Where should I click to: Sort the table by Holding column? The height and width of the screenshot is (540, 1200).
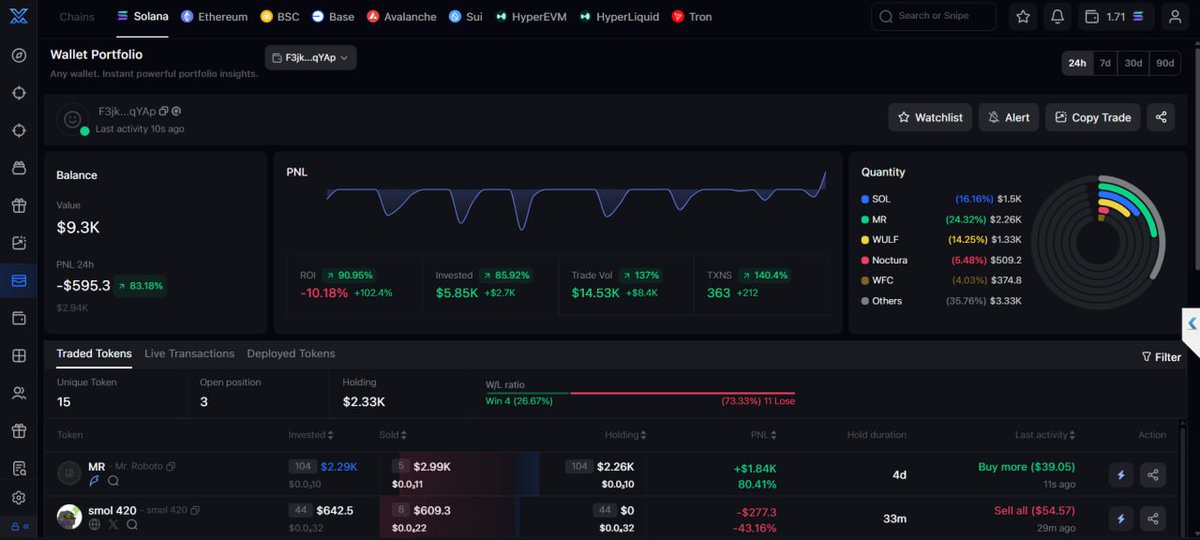[x=626, y=435]
